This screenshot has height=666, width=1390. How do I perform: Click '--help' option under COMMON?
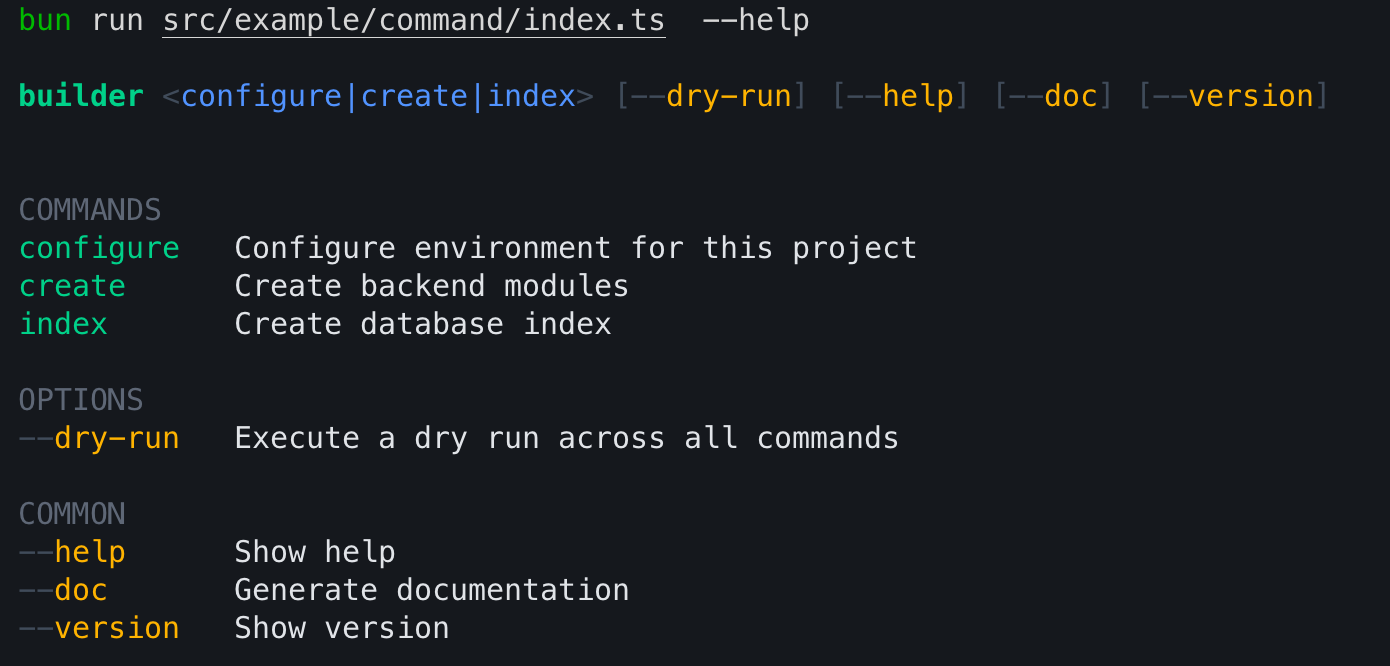[x=72, y=553]
